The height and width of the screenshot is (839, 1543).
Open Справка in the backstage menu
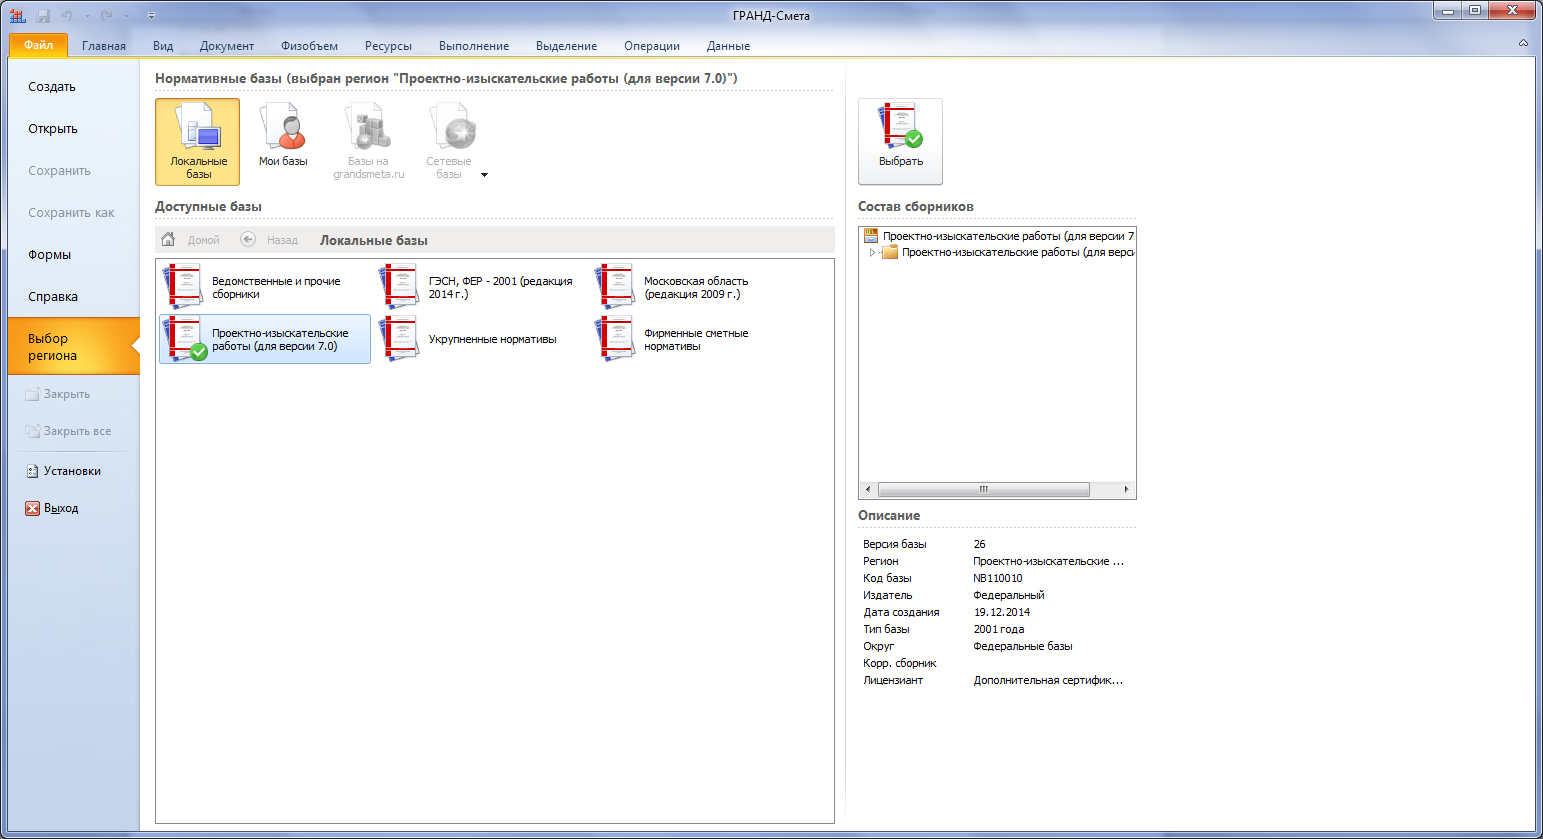[73, 297]
